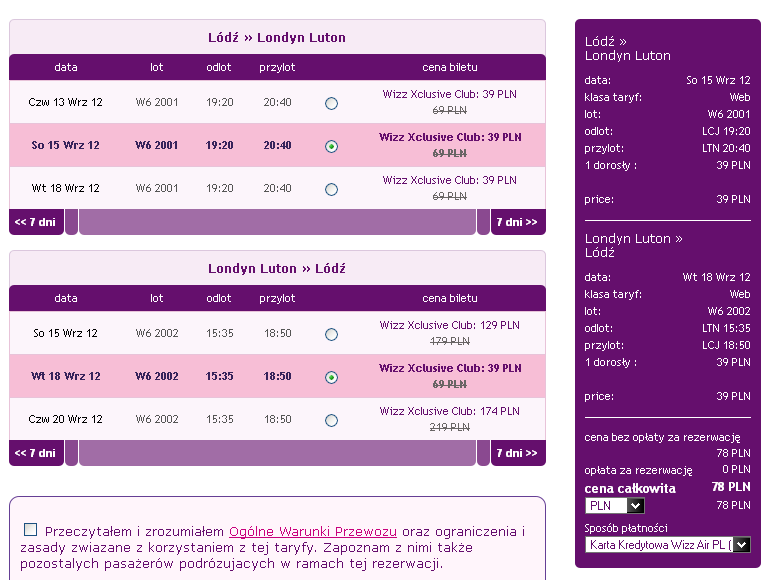Open the Sposób płatności payment method dropdown
The height and width of the screenshot is (580, 771).
[x=668, y=545]
